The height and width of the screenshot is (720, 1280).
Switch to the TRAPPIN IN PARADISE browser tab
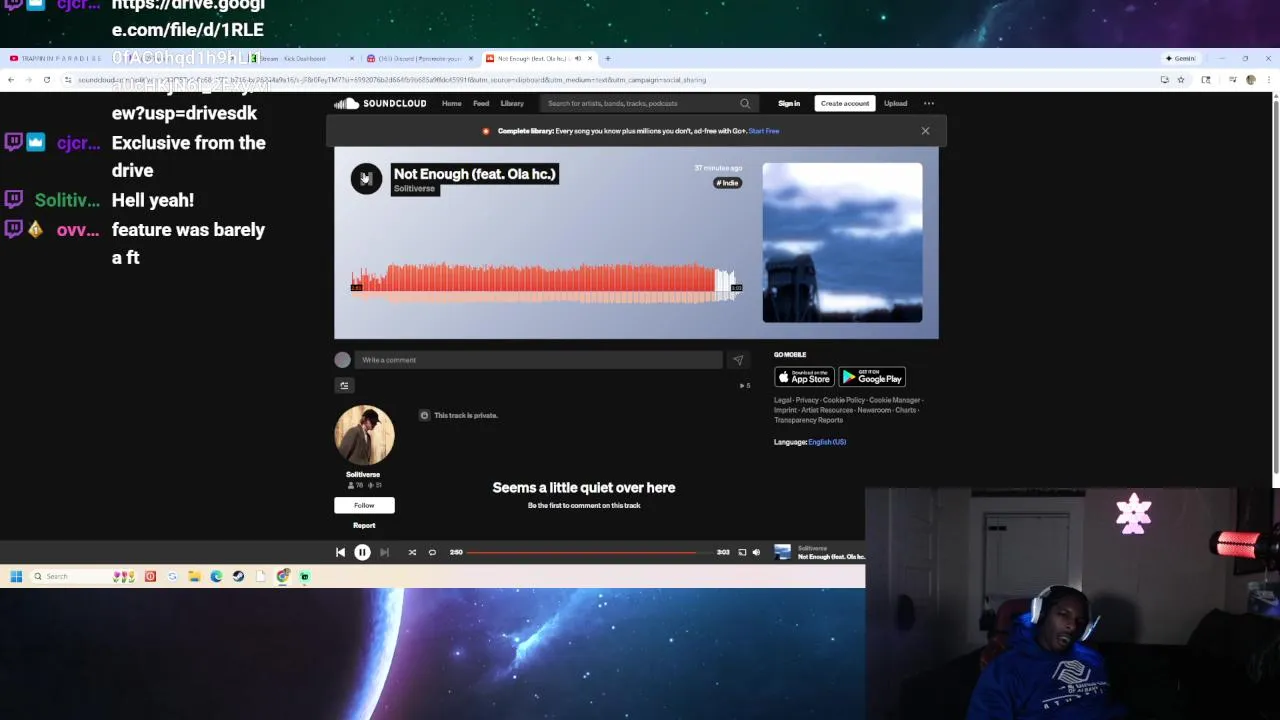(x=60, y=58)
